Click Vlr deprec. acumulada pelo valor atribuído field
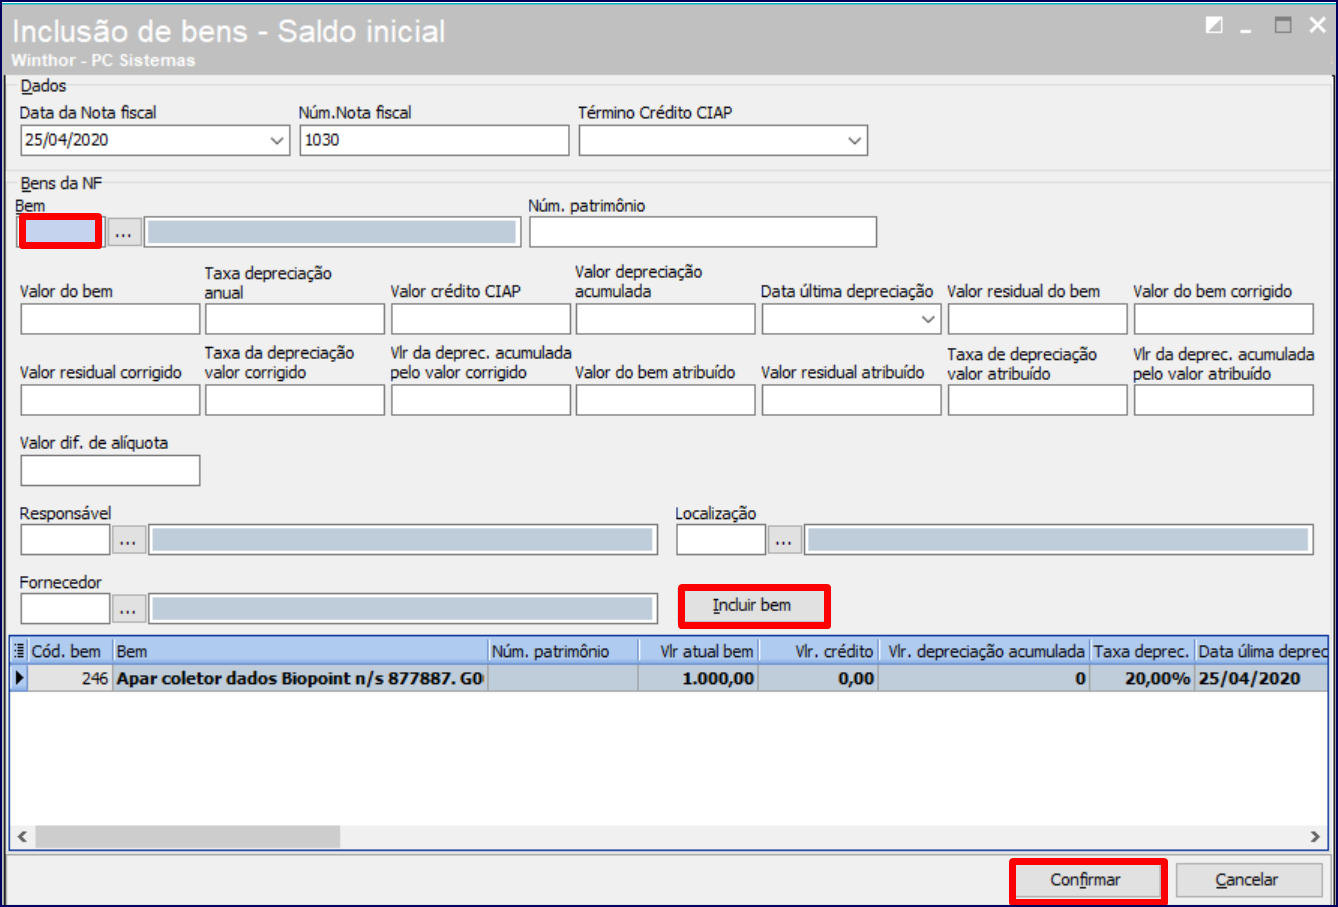Image resolution: width=1338 pixels, height=907 pixels. pos(1224,400)
